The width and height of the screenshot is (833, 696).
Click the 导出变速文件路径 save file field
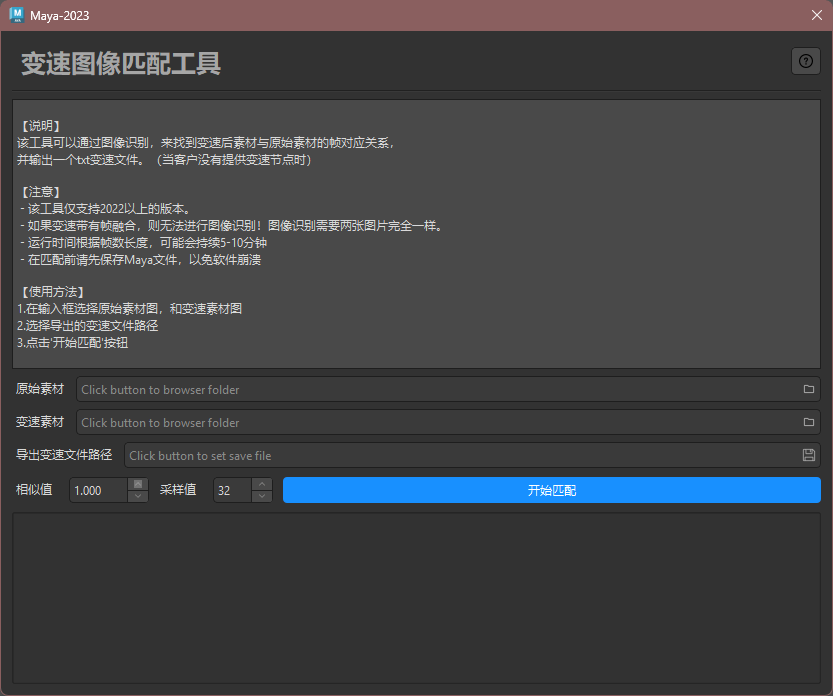(x=460, y=456)
